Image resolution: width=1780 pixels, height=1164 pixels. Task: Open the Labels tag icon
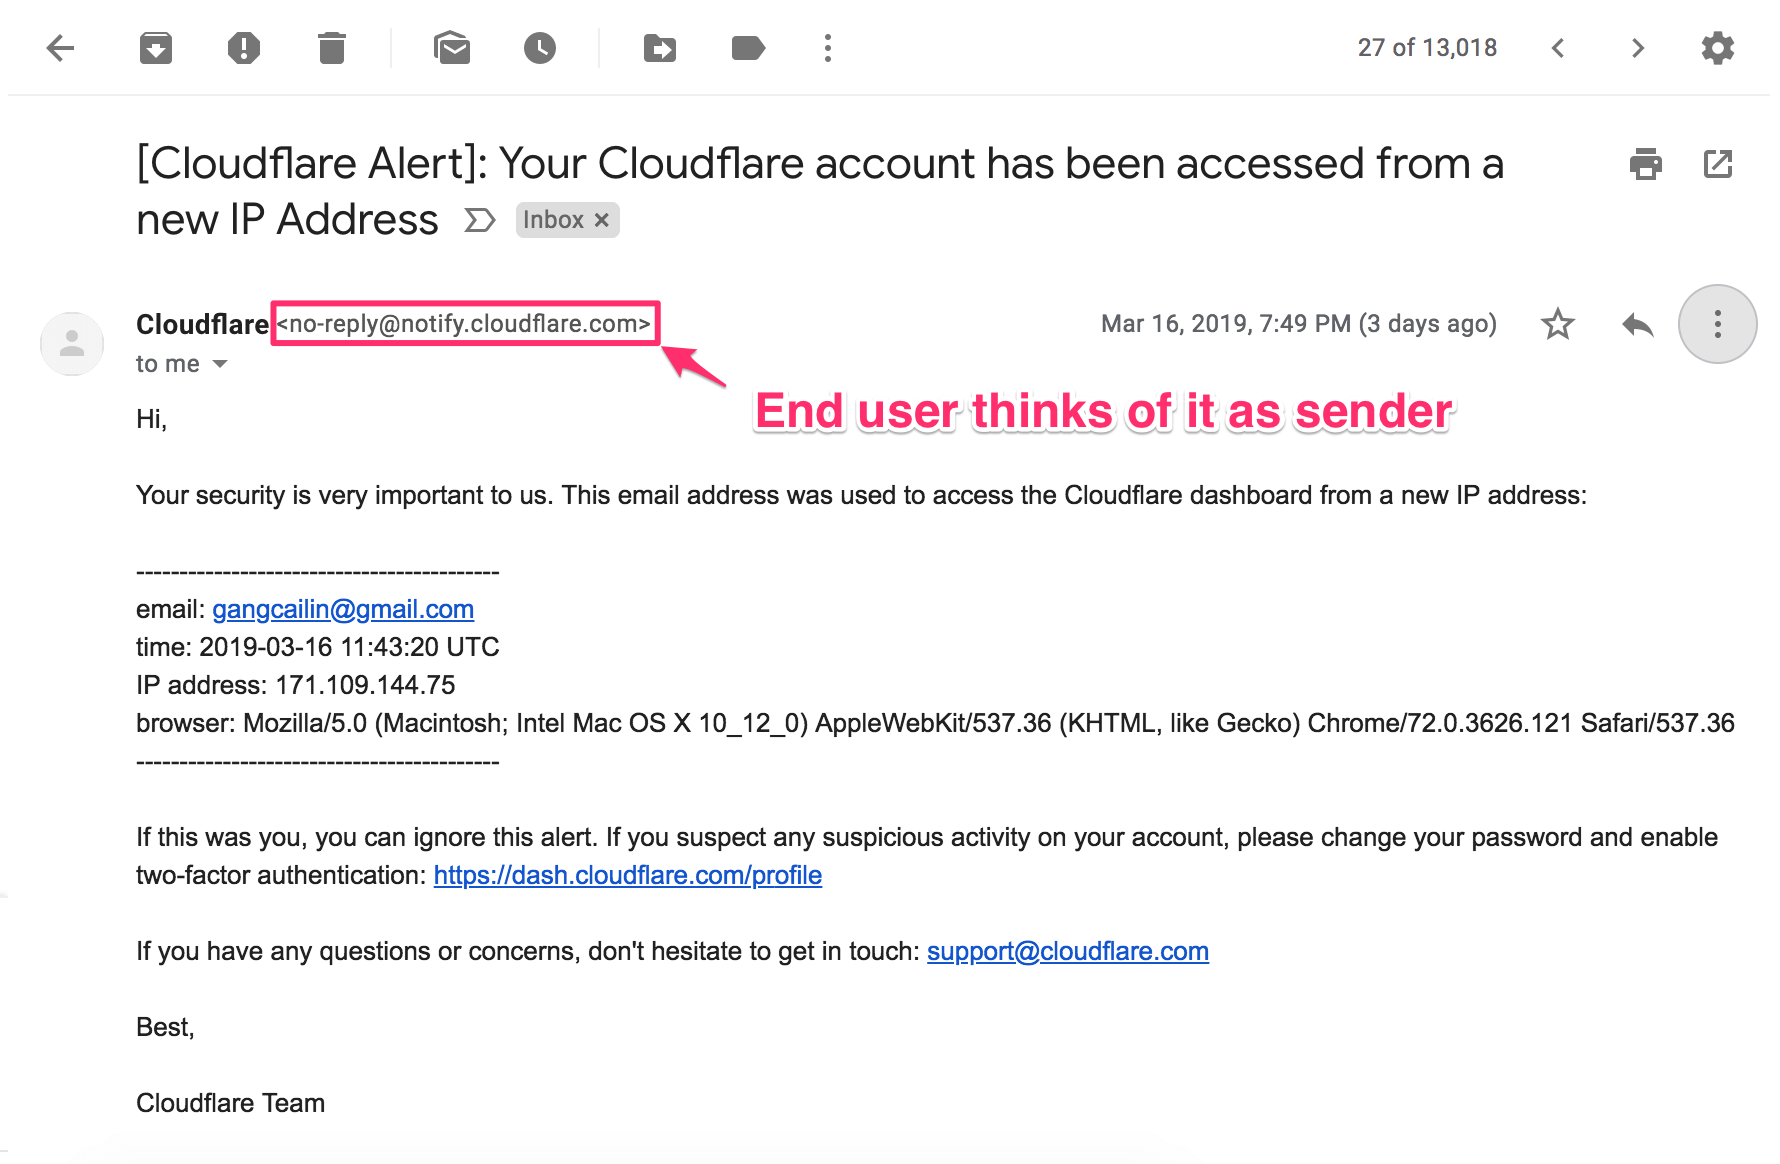tap(748, 48)
